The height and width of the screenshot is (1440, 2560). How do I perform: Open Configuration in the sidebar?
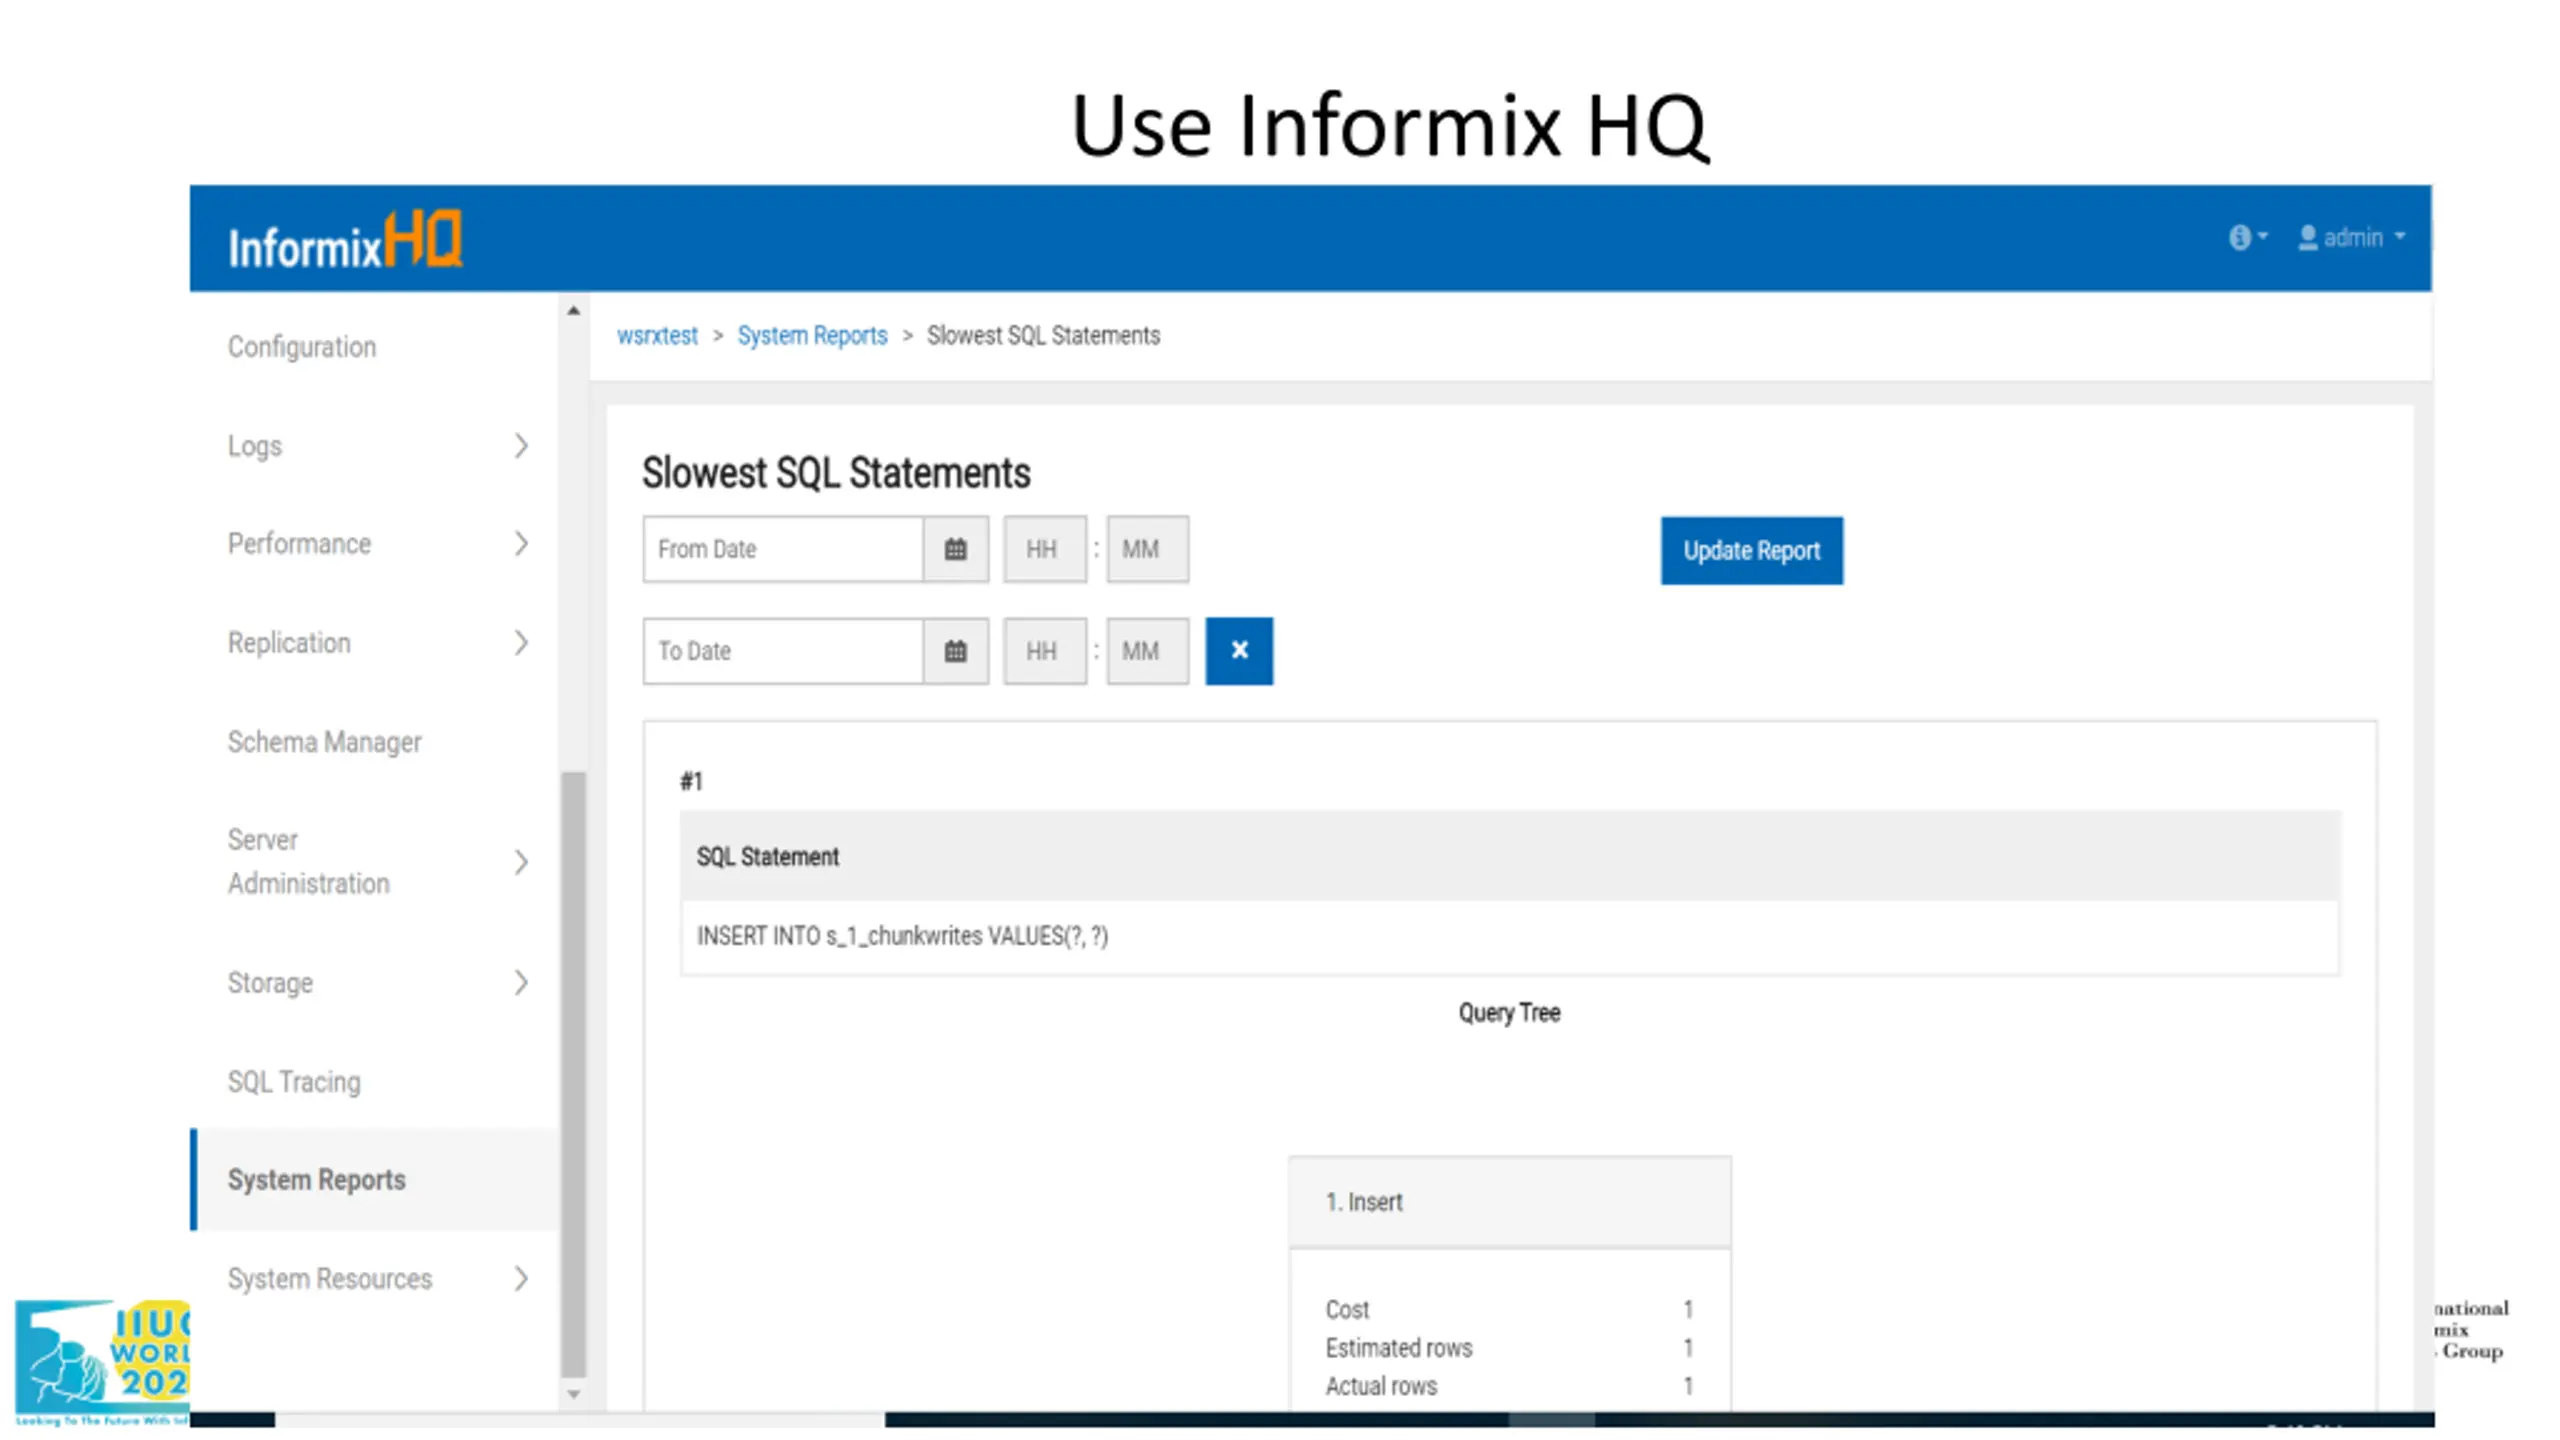[x=302, y=347]
